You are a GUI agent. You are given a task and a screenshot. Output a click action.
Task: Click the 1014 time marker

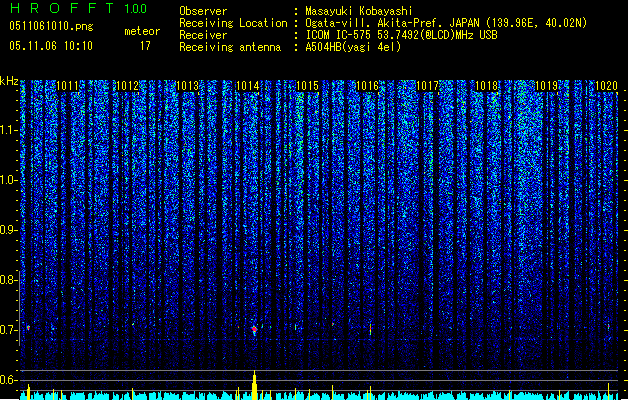tap(248, 86)
